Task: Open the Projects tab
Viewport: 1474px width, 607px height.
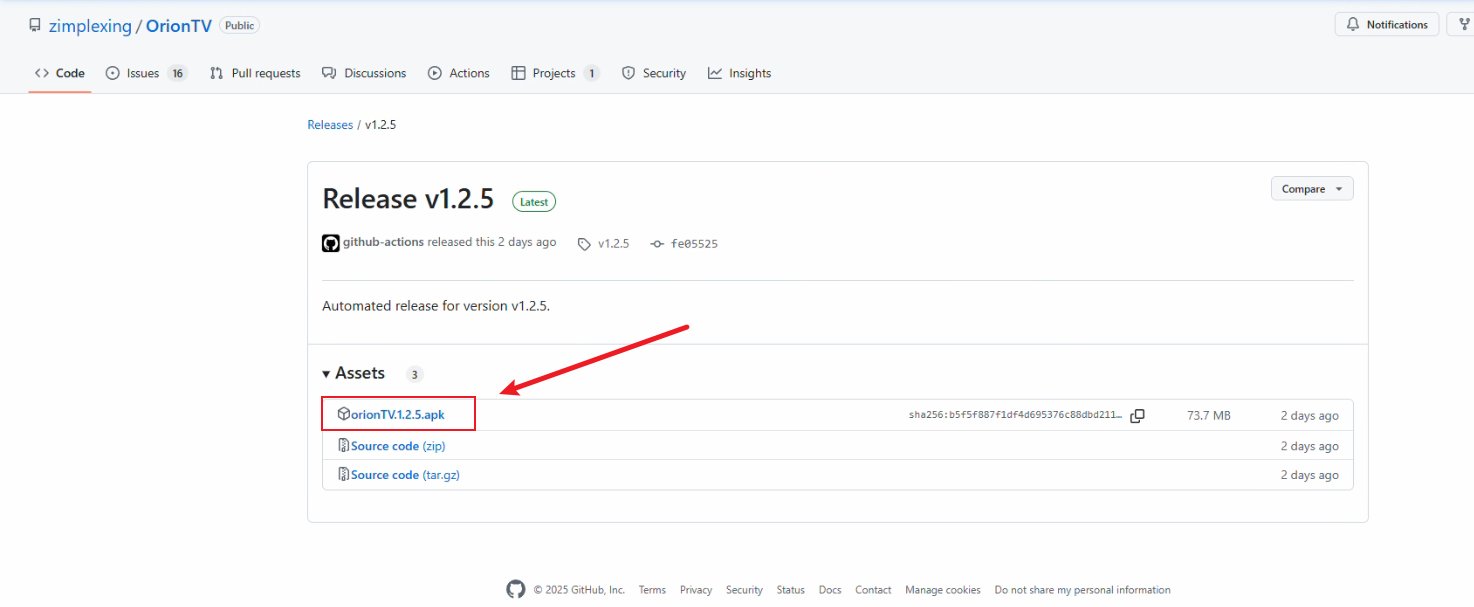Action: [x=555, y=73]
